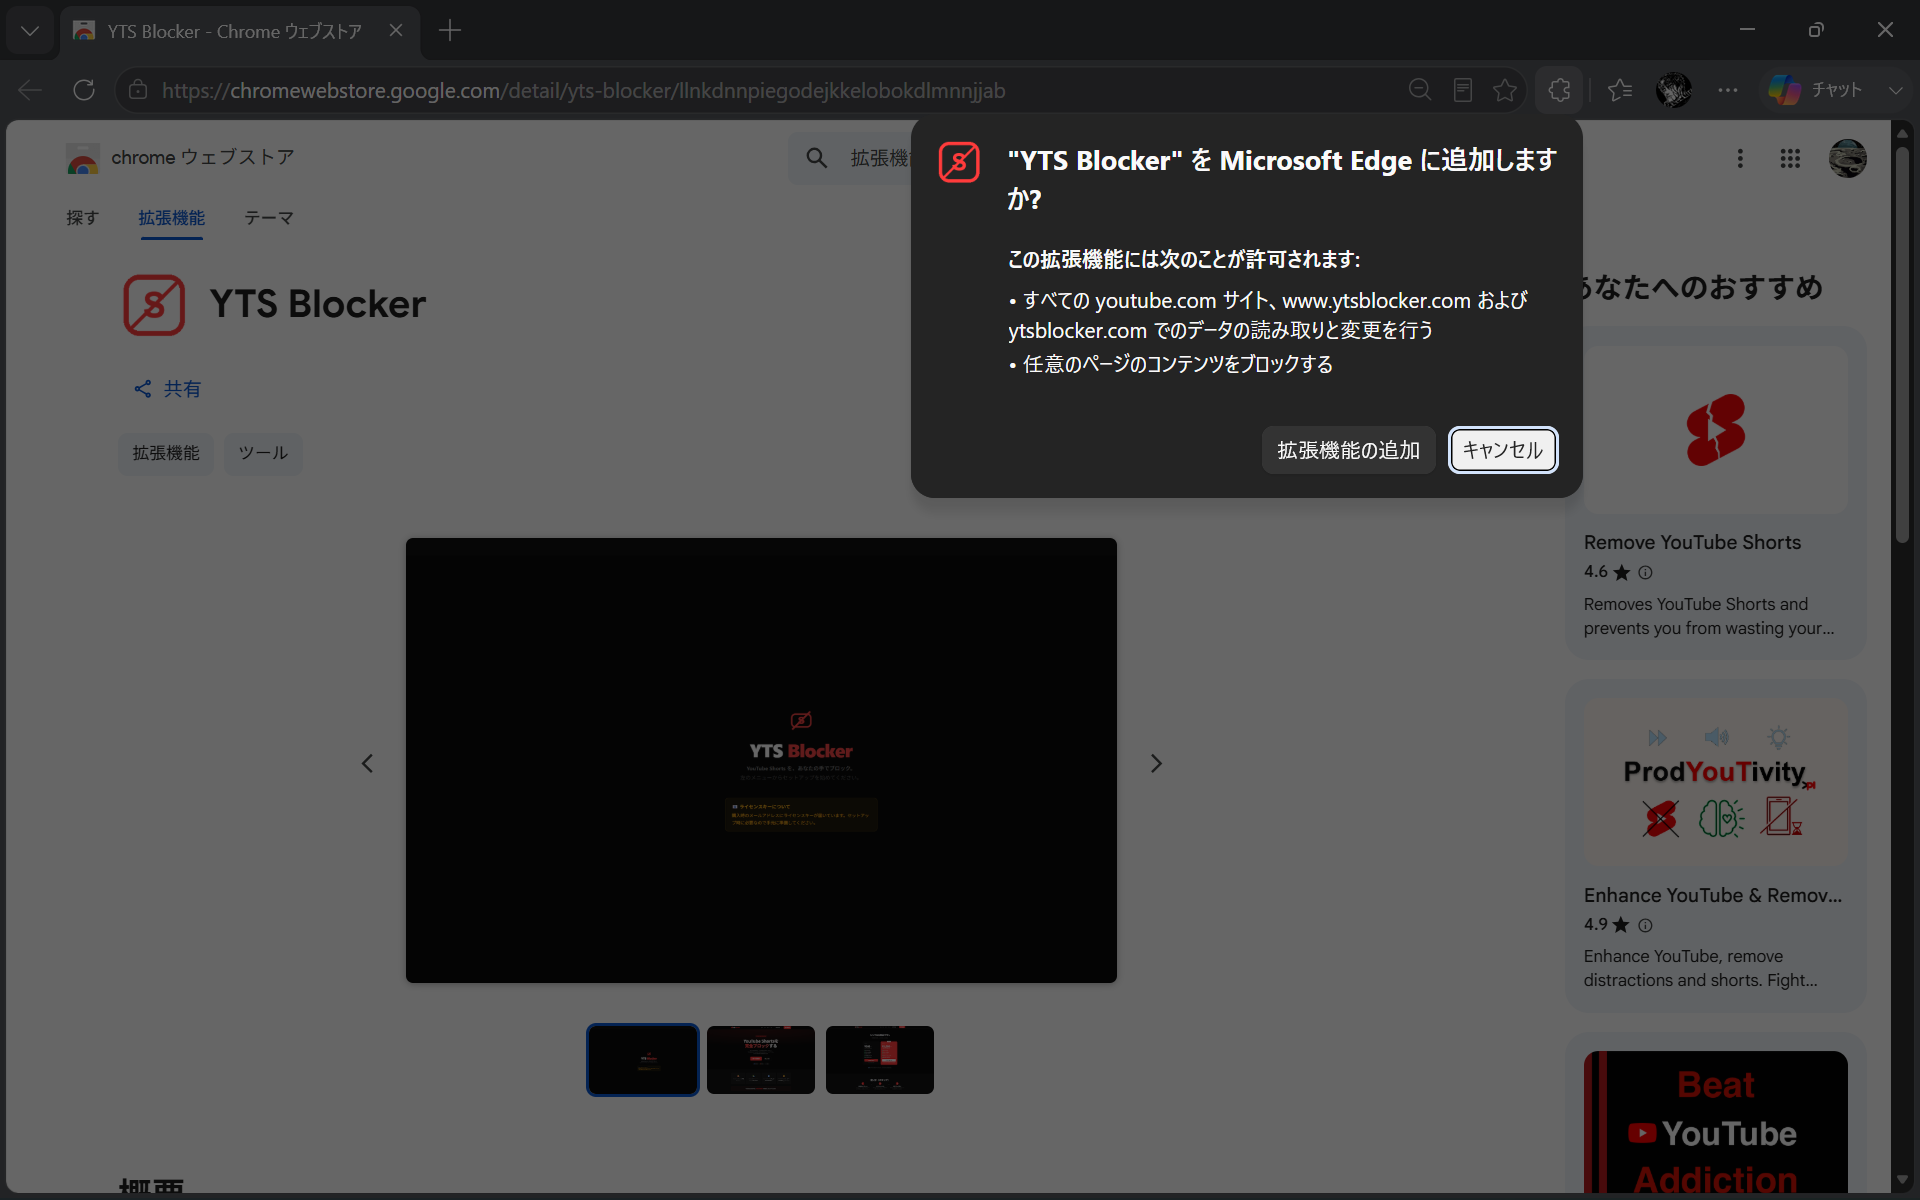
Task: Click the Remove YouTube Shorts logo image
Action: click(x=1716, y=430)
